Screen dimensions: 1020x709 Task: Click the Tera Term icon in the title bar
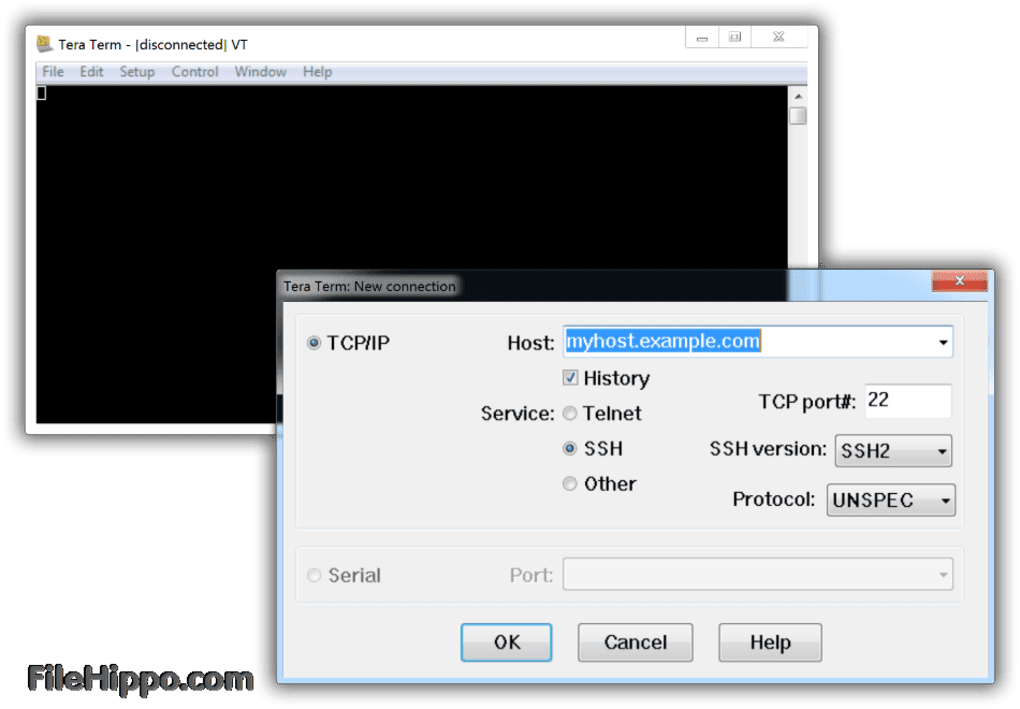click(42, 44)
